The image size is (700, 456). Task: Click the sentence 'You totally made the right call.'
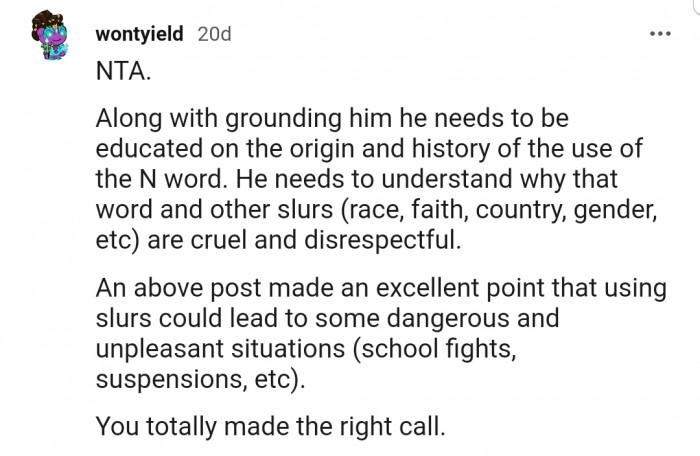(x=271, y=427)
